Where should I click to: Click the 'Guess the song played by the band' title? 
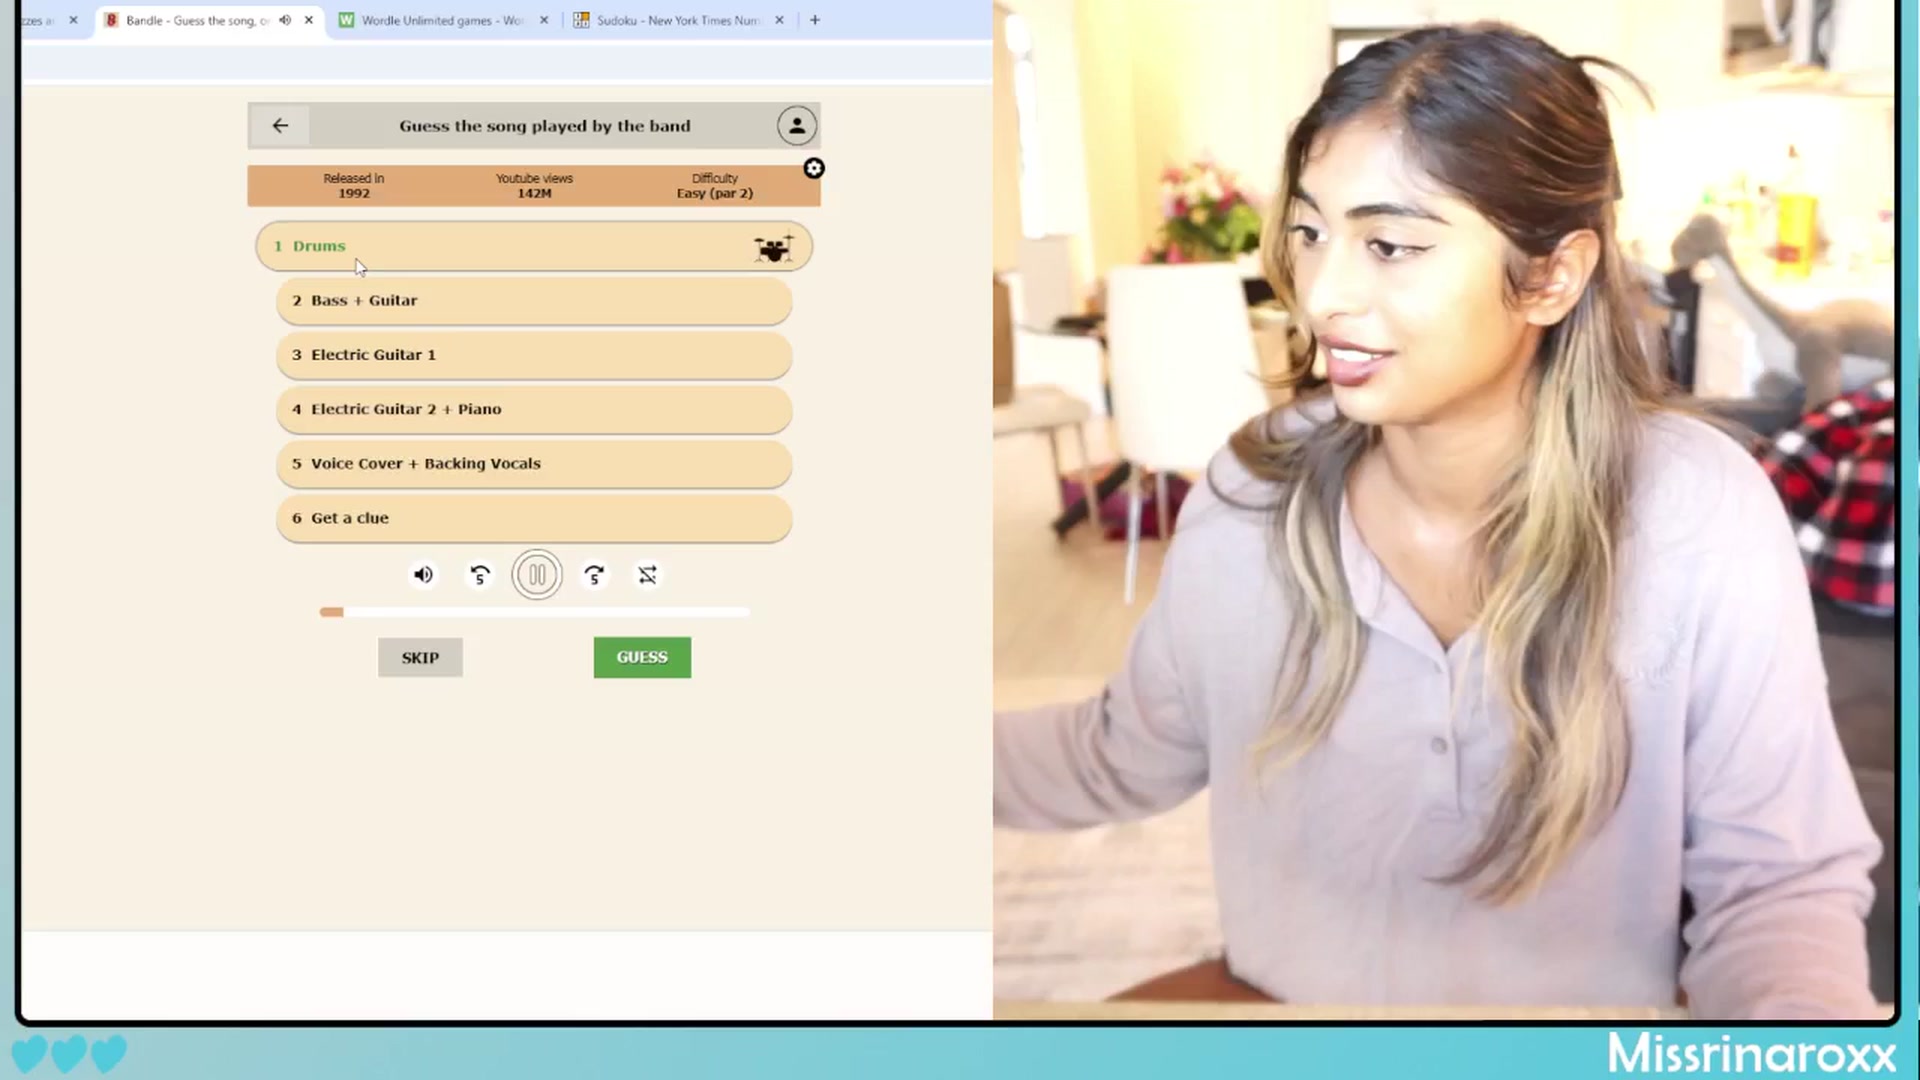tap(545, 126)
